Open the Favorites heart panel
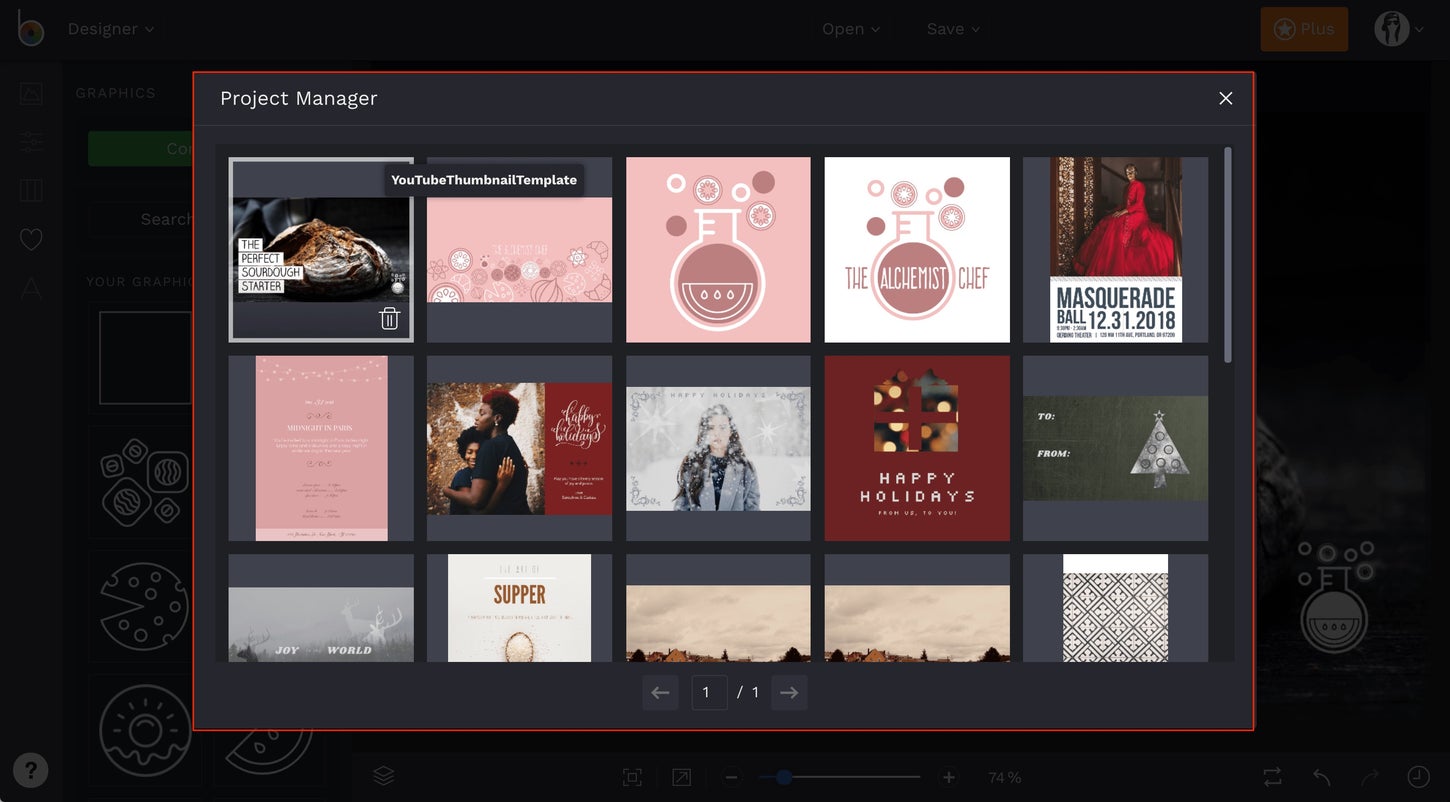 [30, 239]
